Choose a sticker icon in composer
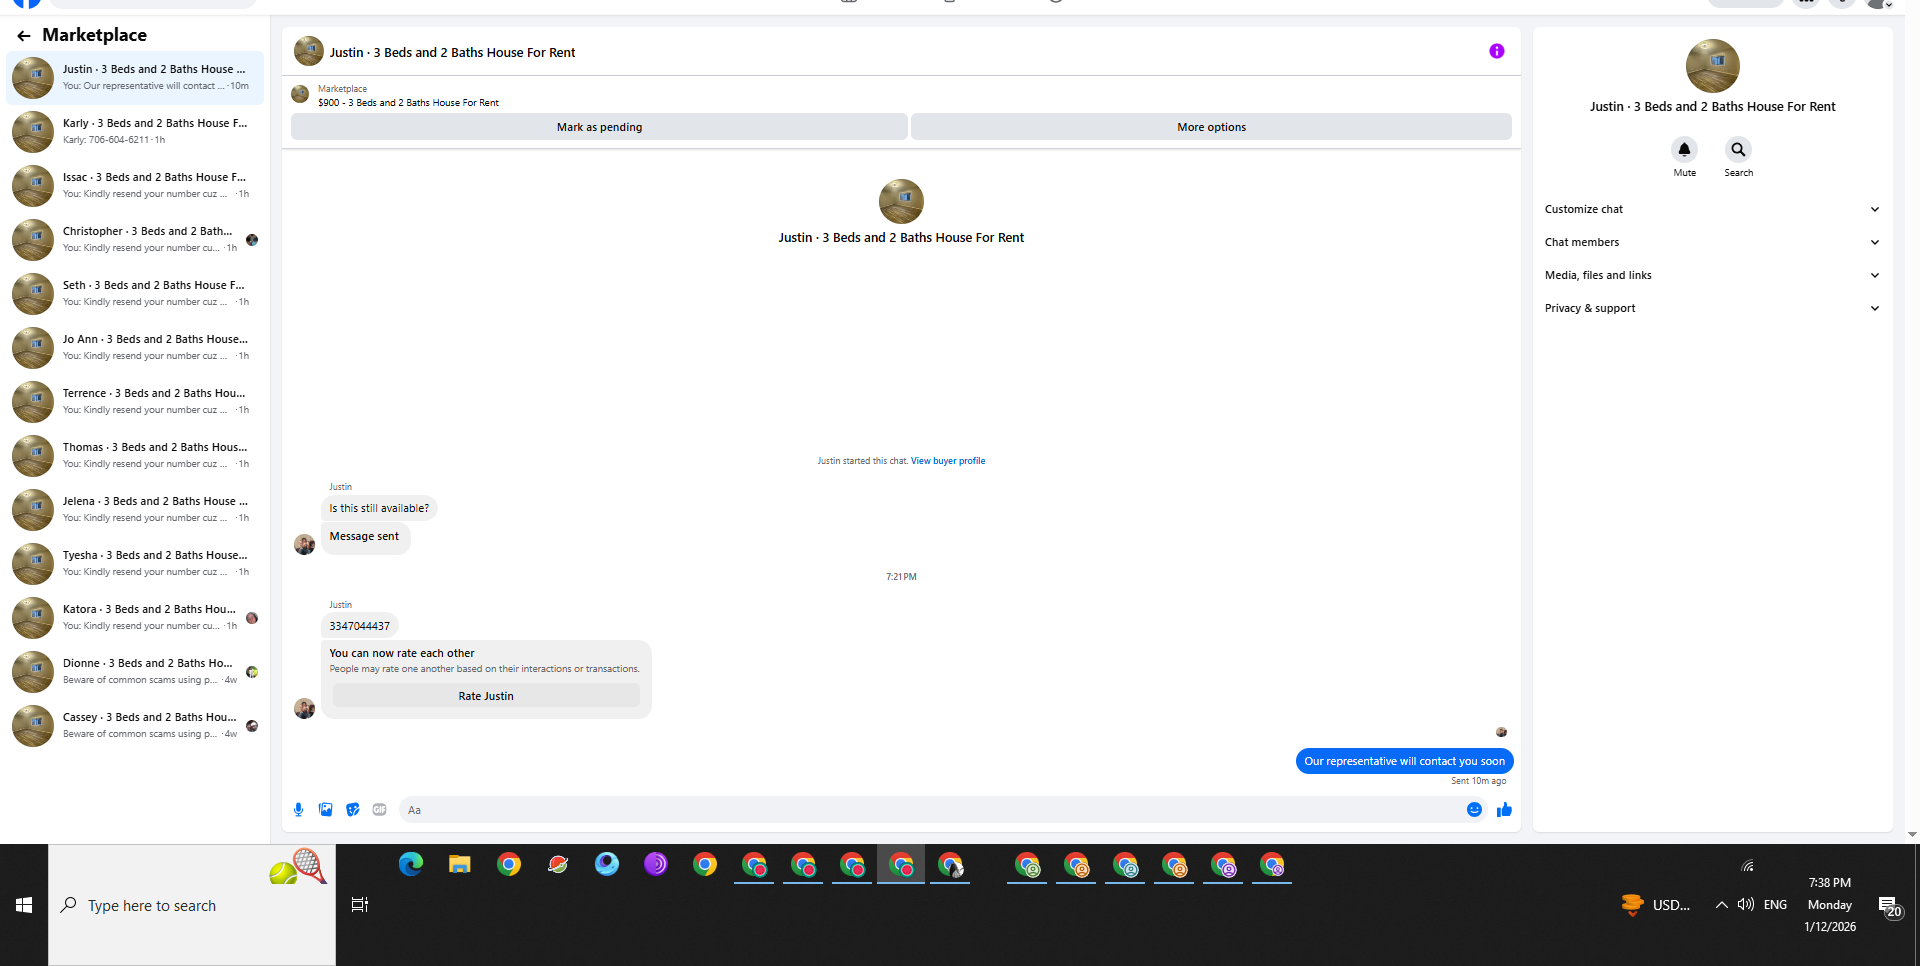The width and height of the screenshot is (1920, 966). pyautogui.click(x=352, y=810)
